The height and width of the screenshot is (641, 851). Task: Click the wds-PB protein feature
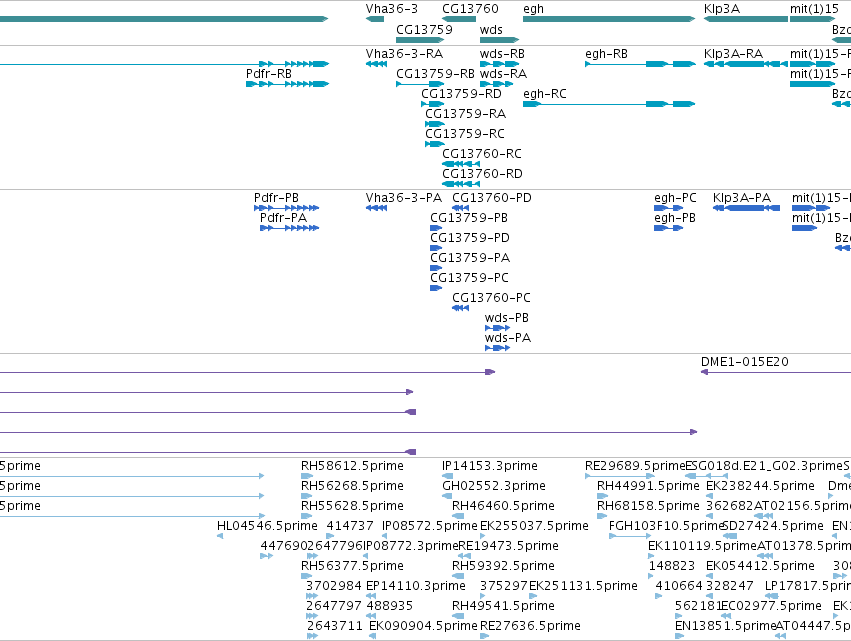click(498, 328)
